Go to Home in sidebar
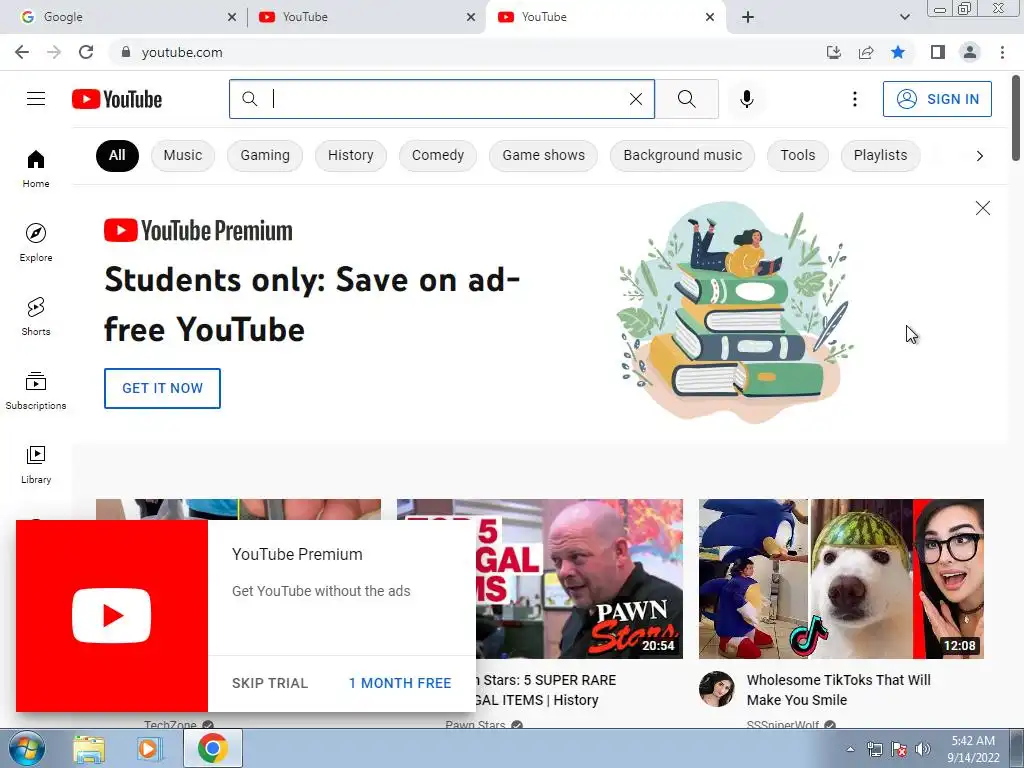1024x768 pixels. tap(36, 168)
